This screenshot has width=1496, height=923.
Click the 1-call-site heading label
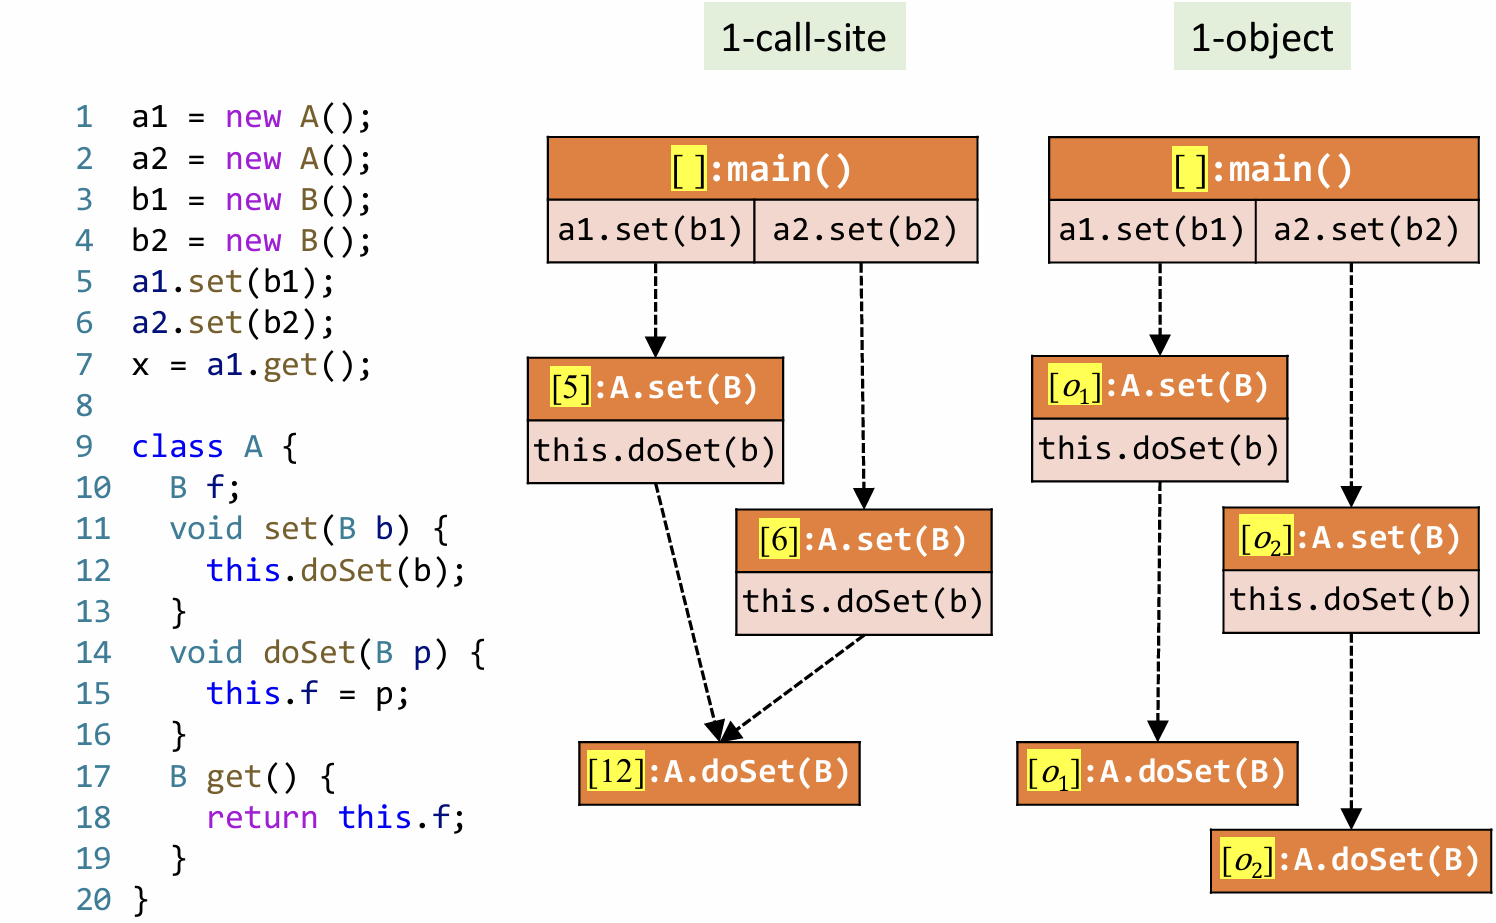804,38
